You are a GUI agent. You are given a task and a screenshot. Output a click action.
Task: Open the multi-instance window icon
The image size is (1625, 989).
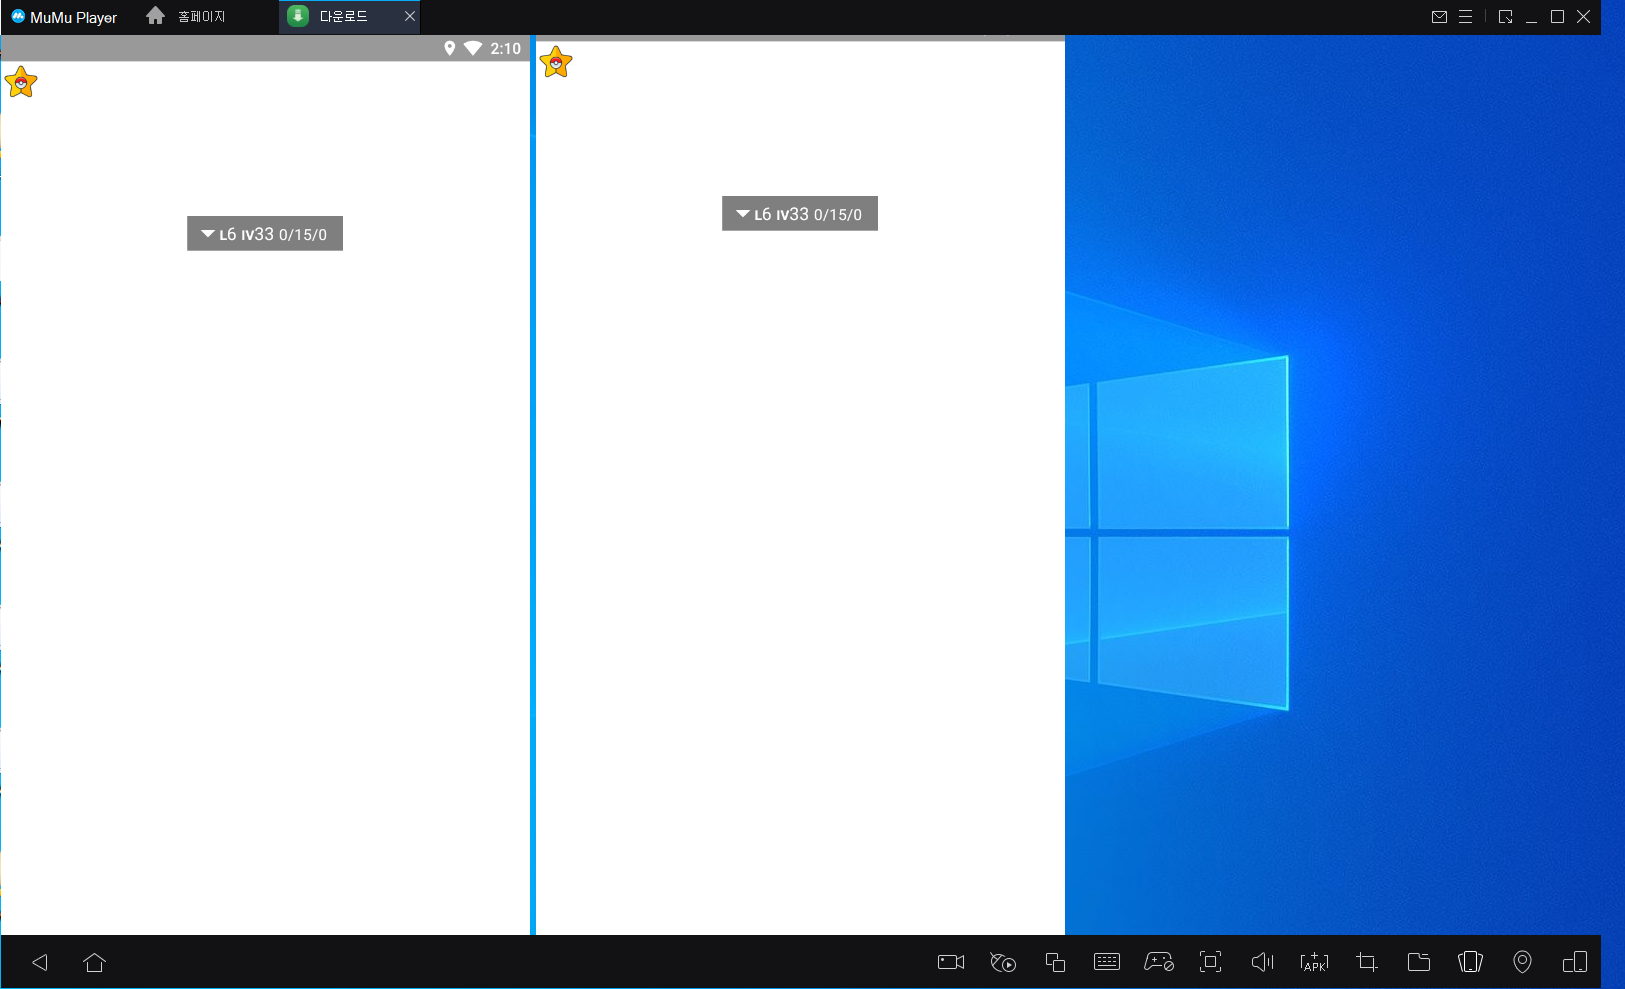[x=1055, y=962]
